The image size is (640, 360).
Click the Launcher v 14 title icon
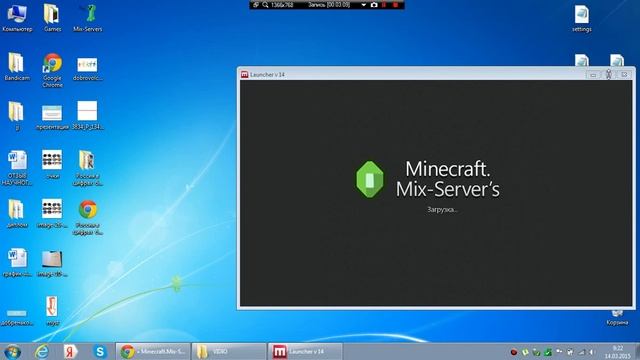244,74
